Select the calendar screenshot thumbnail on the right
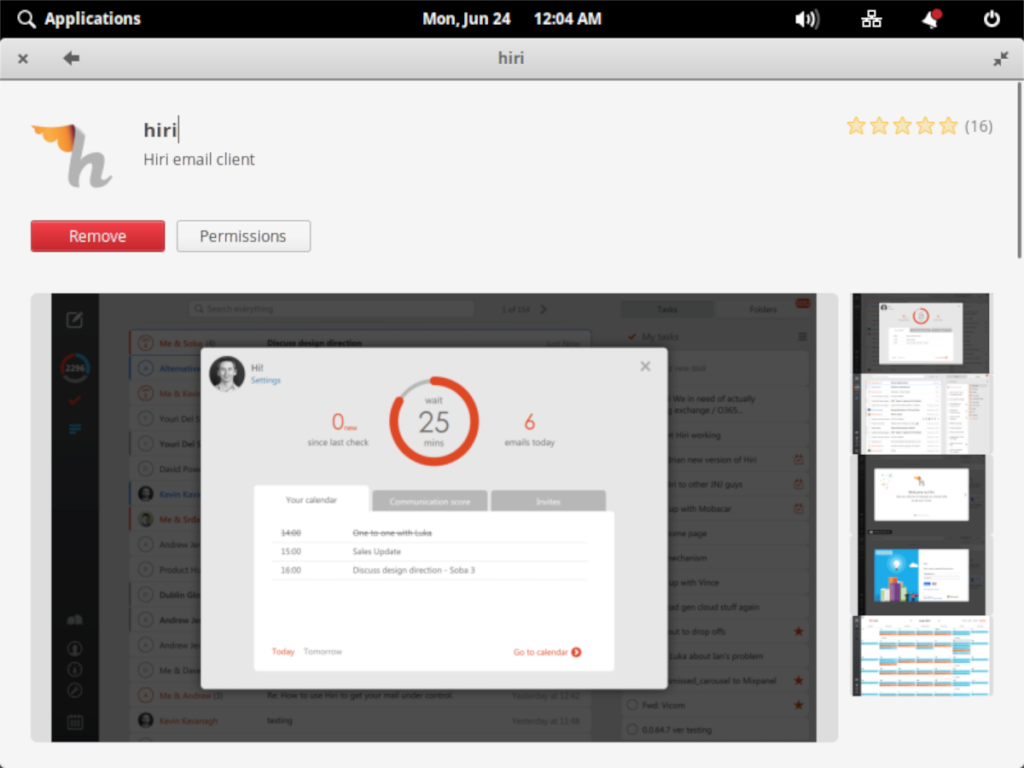This screenshot has height=768, width=1024. pos(920,657)
